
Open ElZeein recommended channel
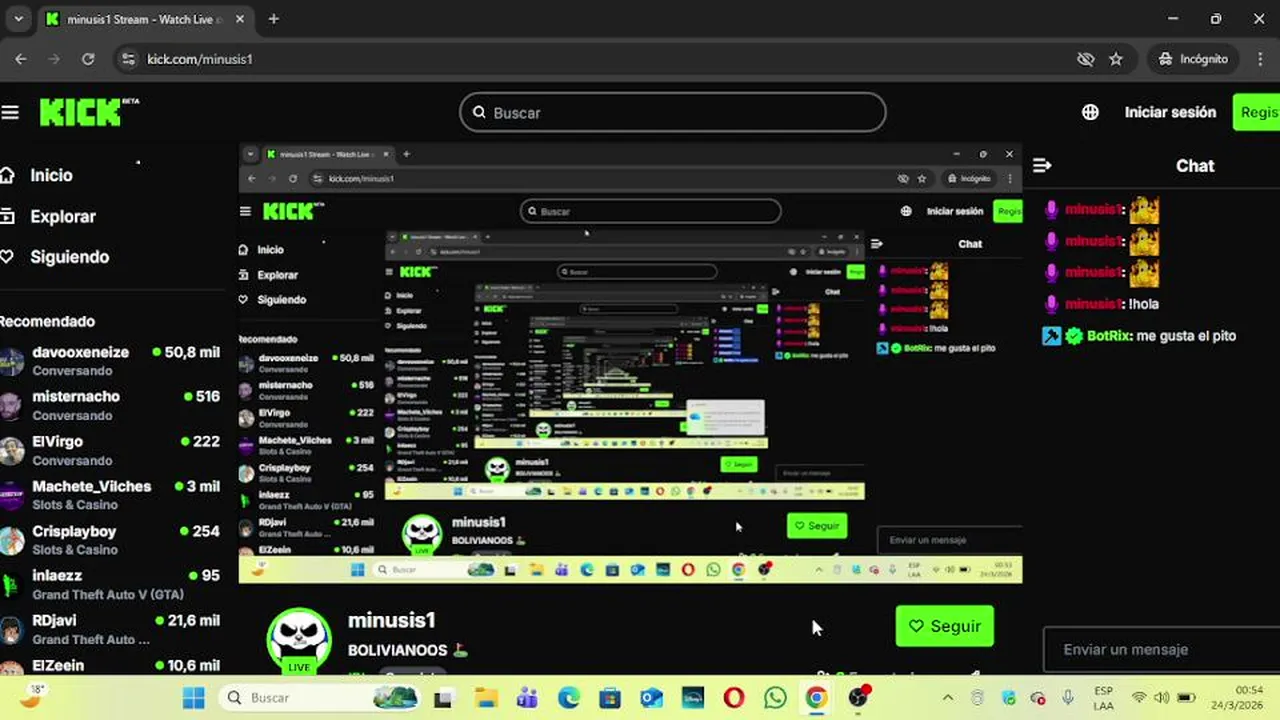tap(110, 666)
